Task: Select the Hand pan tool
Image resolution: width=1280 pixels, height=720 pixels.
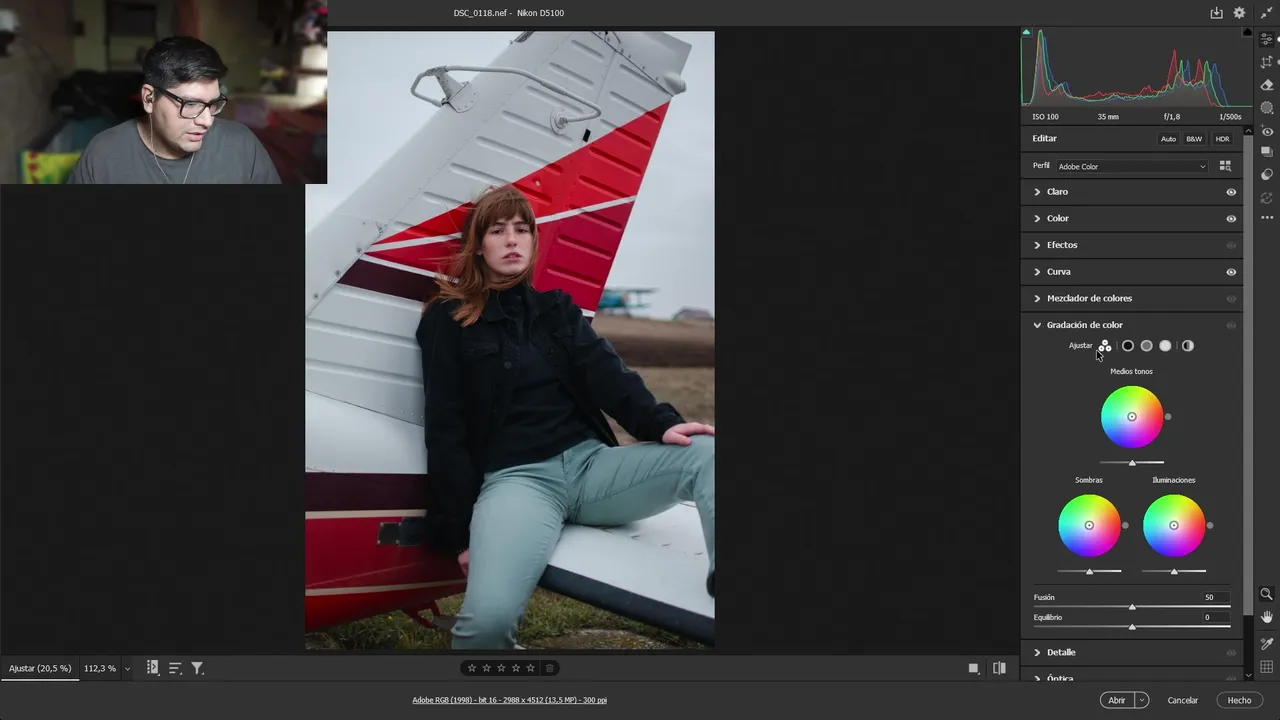Action: tap(1267, 617)
